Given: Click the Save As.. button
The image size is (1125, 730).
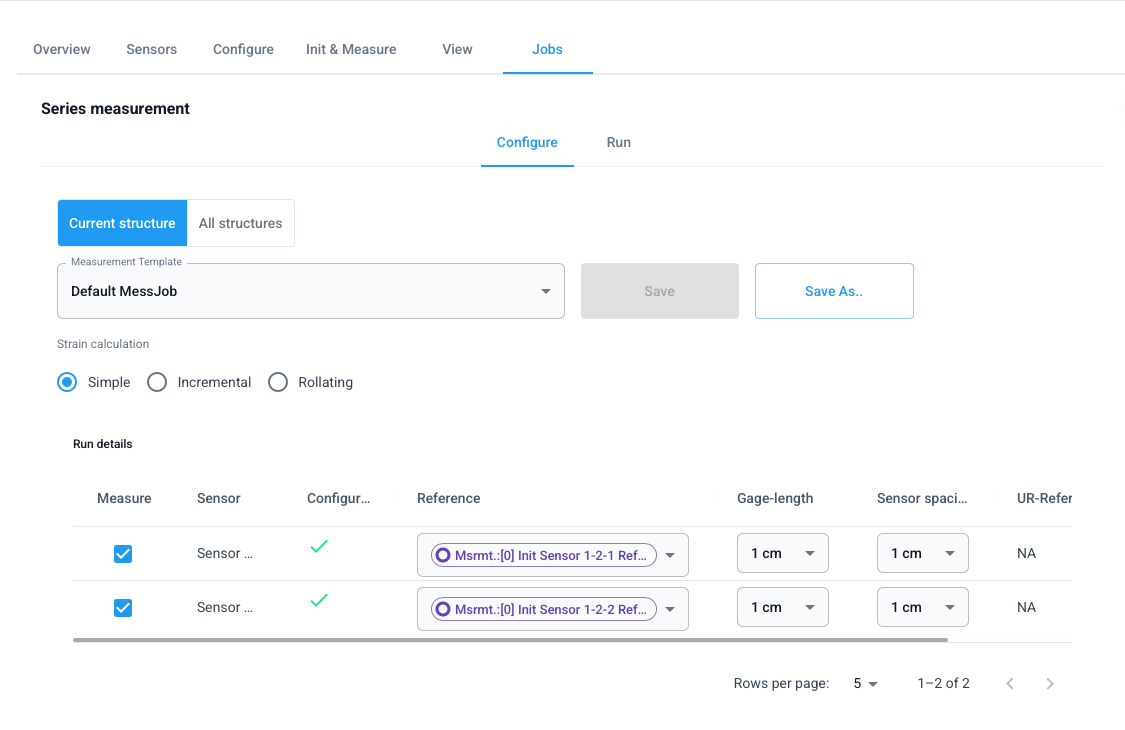Looking at the screenshot, I should [x=834, y=291].
